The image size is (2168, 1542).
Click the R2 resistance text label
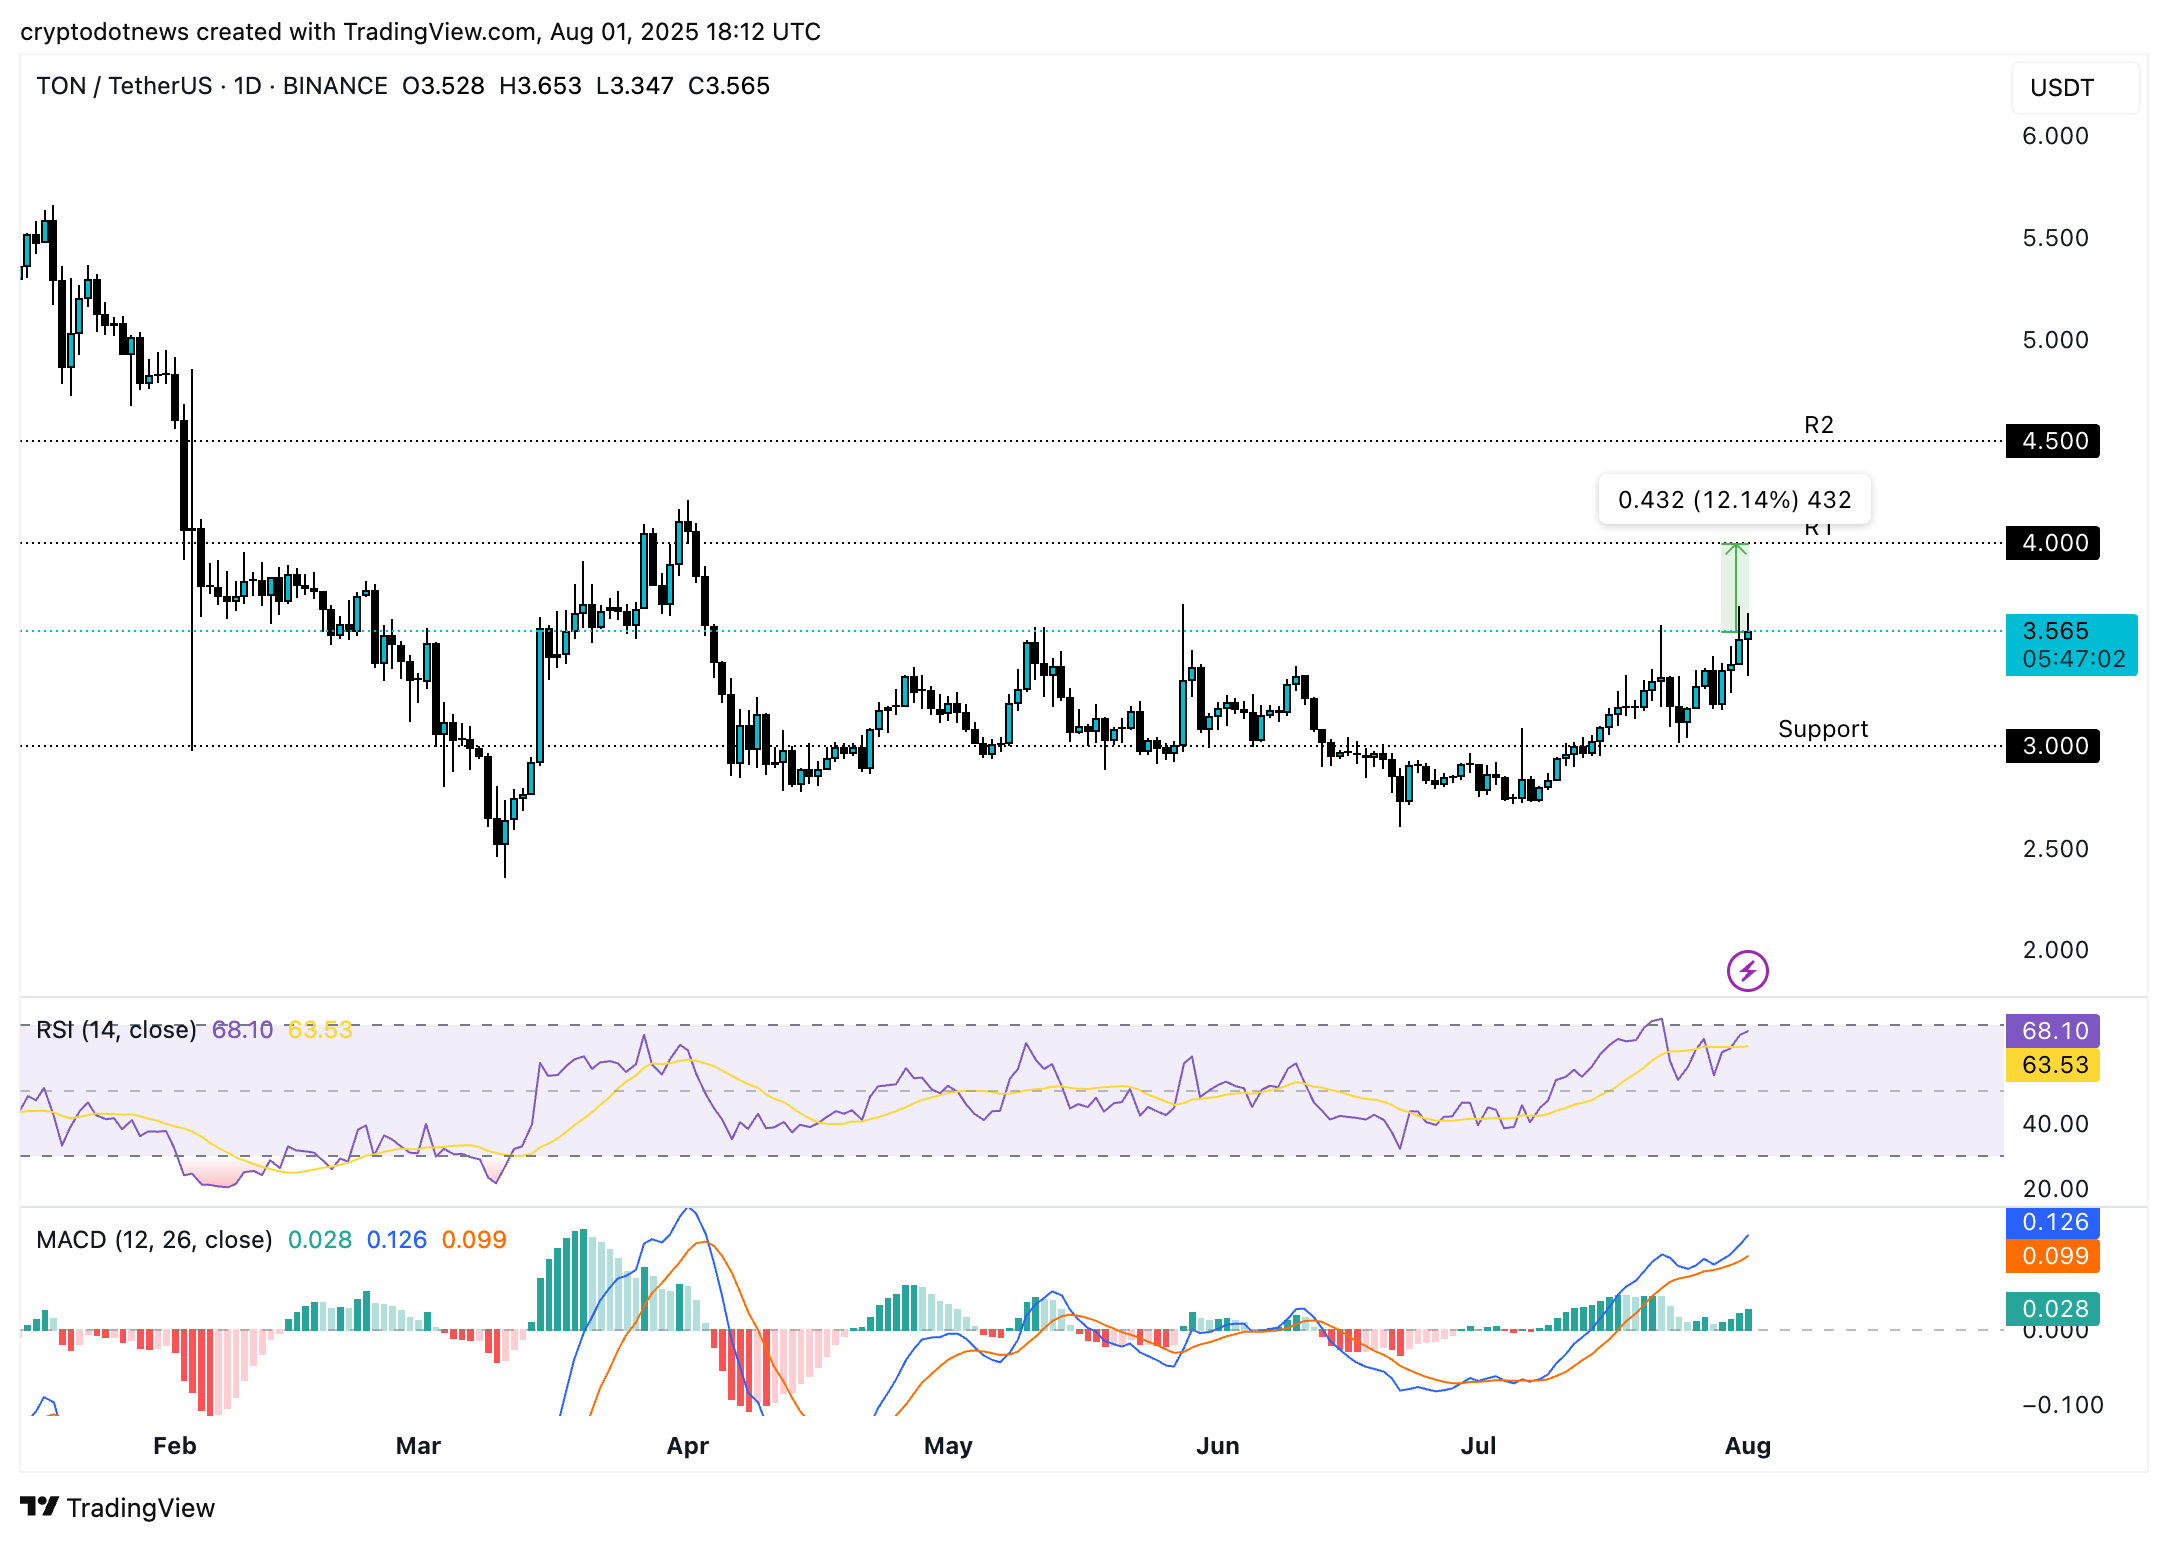pyautogui.click(x=1818, y=425)
